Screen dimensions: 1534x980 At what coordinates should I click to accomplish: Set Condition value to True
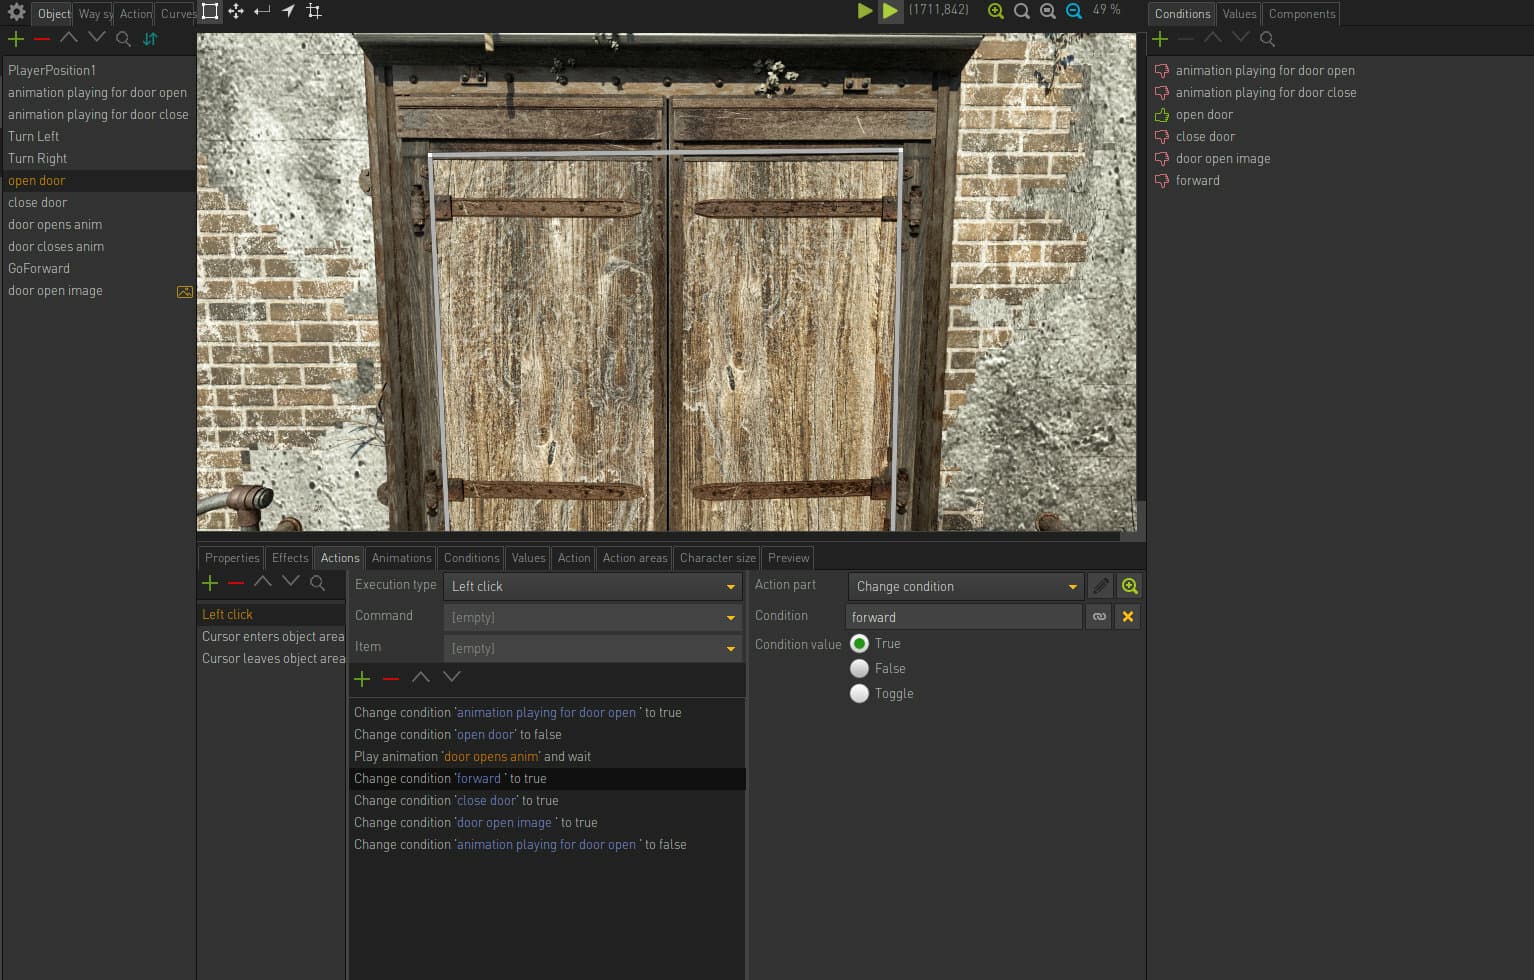859,644
